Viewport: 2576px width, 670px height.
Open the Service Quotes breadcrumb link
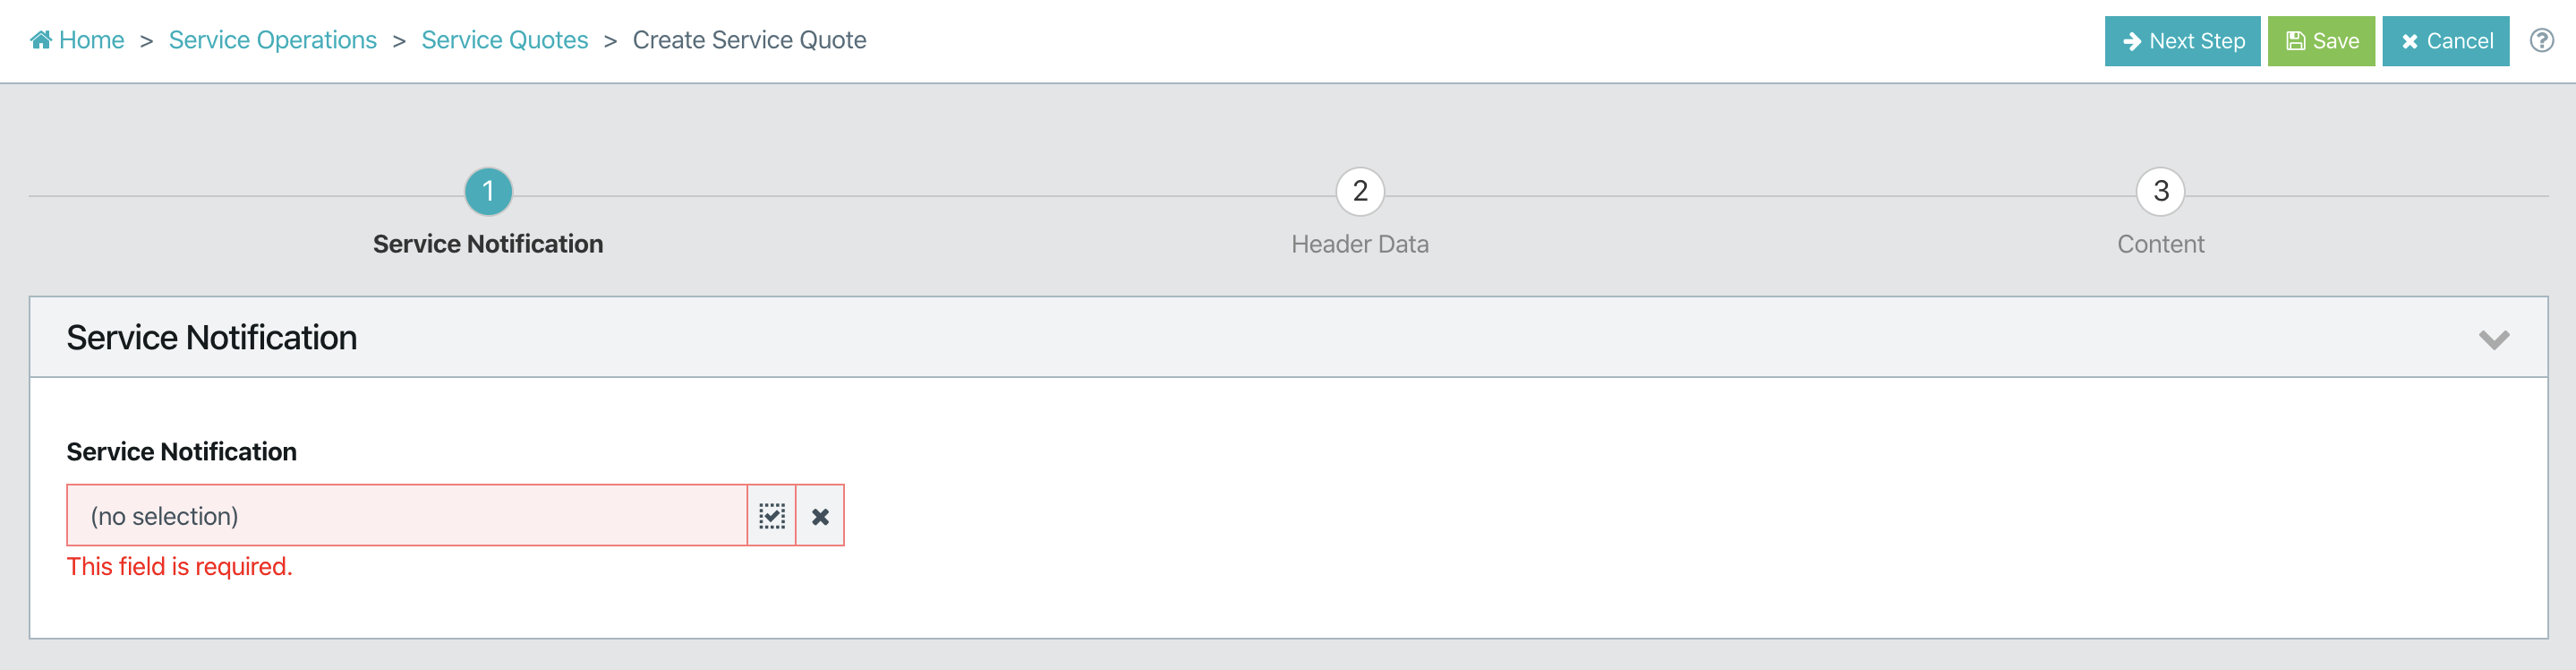pyautogui.click(x=505, y=40)
